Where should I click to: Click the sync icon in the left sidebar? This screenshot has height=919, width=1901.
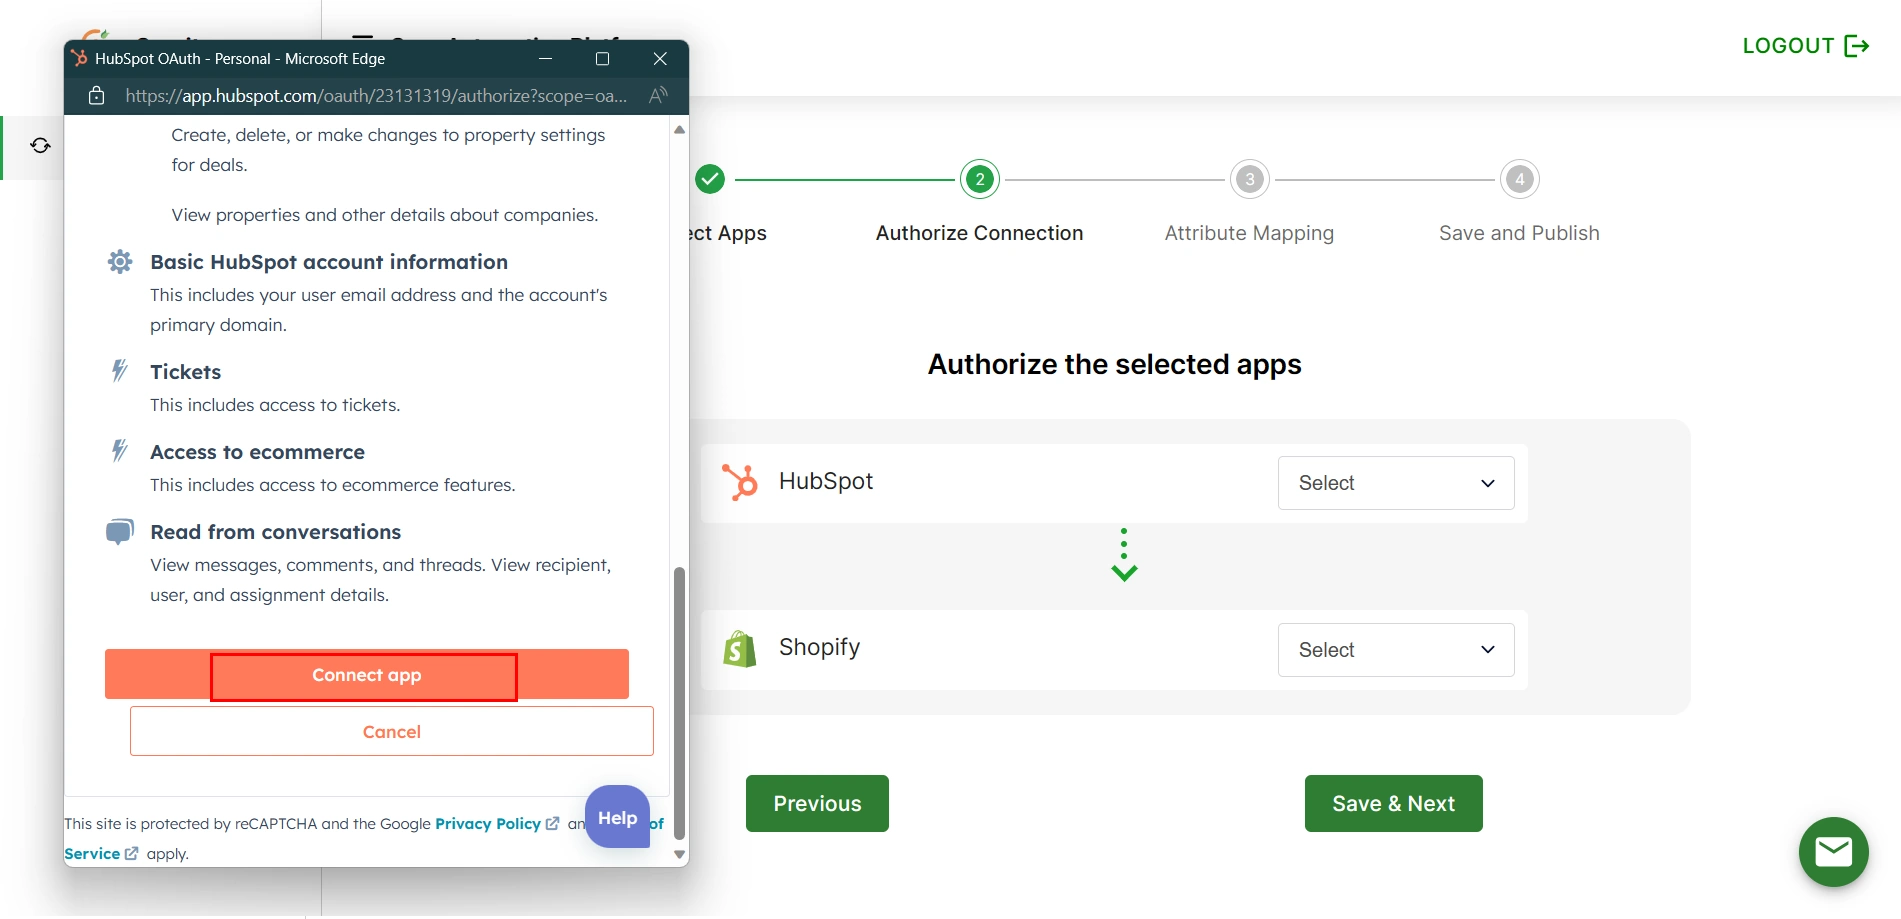(40, 146)
